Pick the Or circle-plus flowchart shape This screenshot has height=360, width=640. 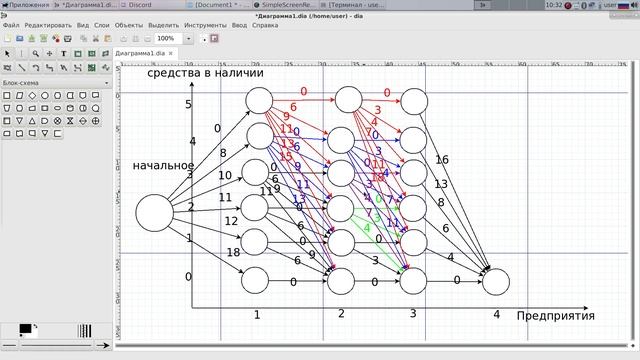click(x=96, y=121)
